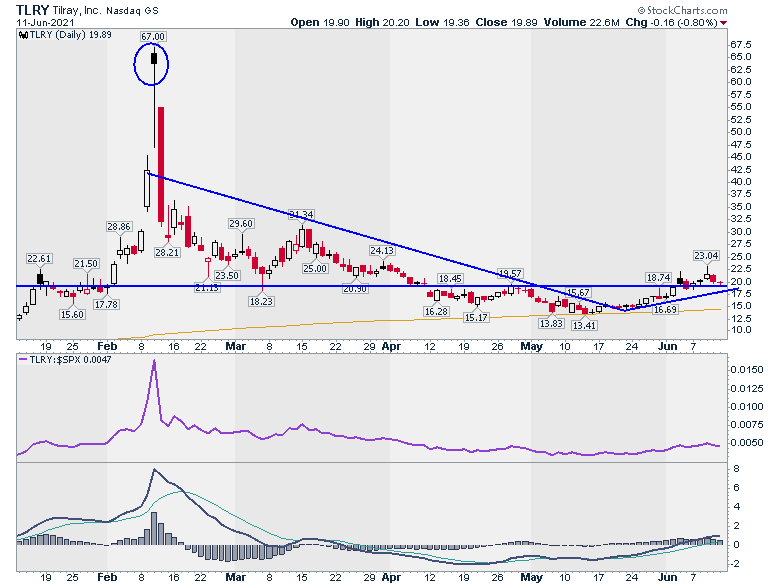Click the 18.23 low label
The height and width of the screenshot is (586, 780).
pos(262,301)
